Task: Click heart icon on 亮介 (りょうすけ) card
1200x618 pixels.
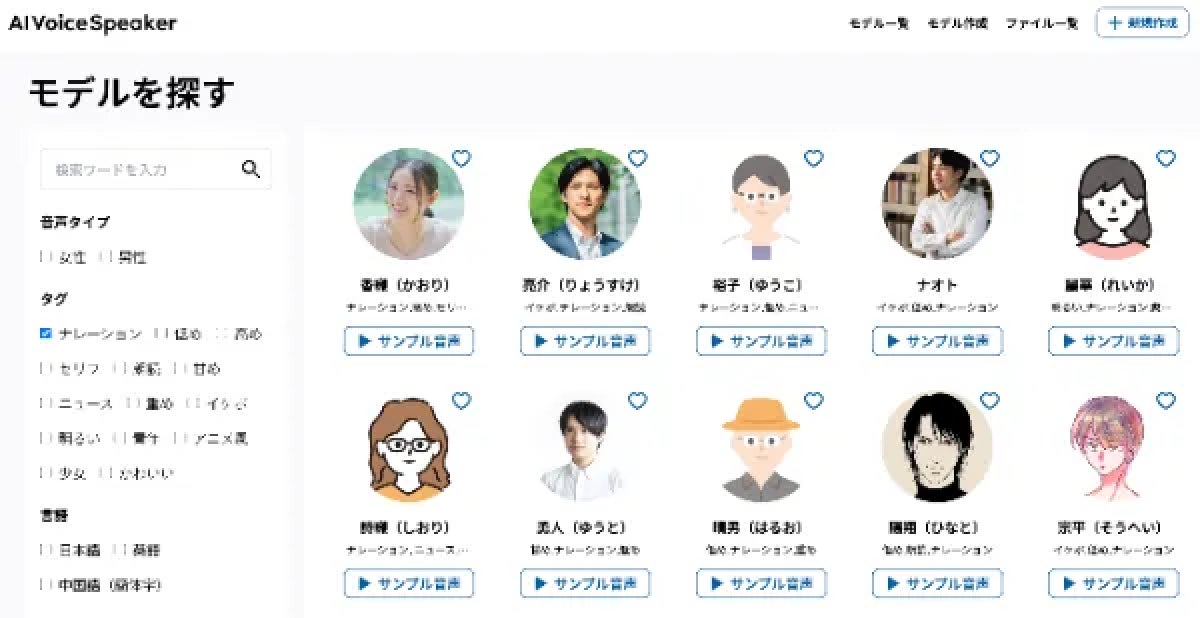Action: point(637,158)
